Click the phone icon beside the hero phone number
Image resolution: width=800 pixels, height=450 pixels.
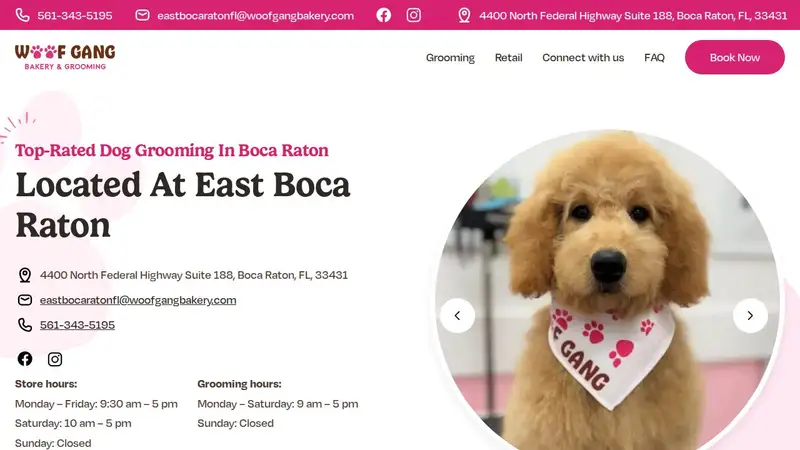[24, 325]
